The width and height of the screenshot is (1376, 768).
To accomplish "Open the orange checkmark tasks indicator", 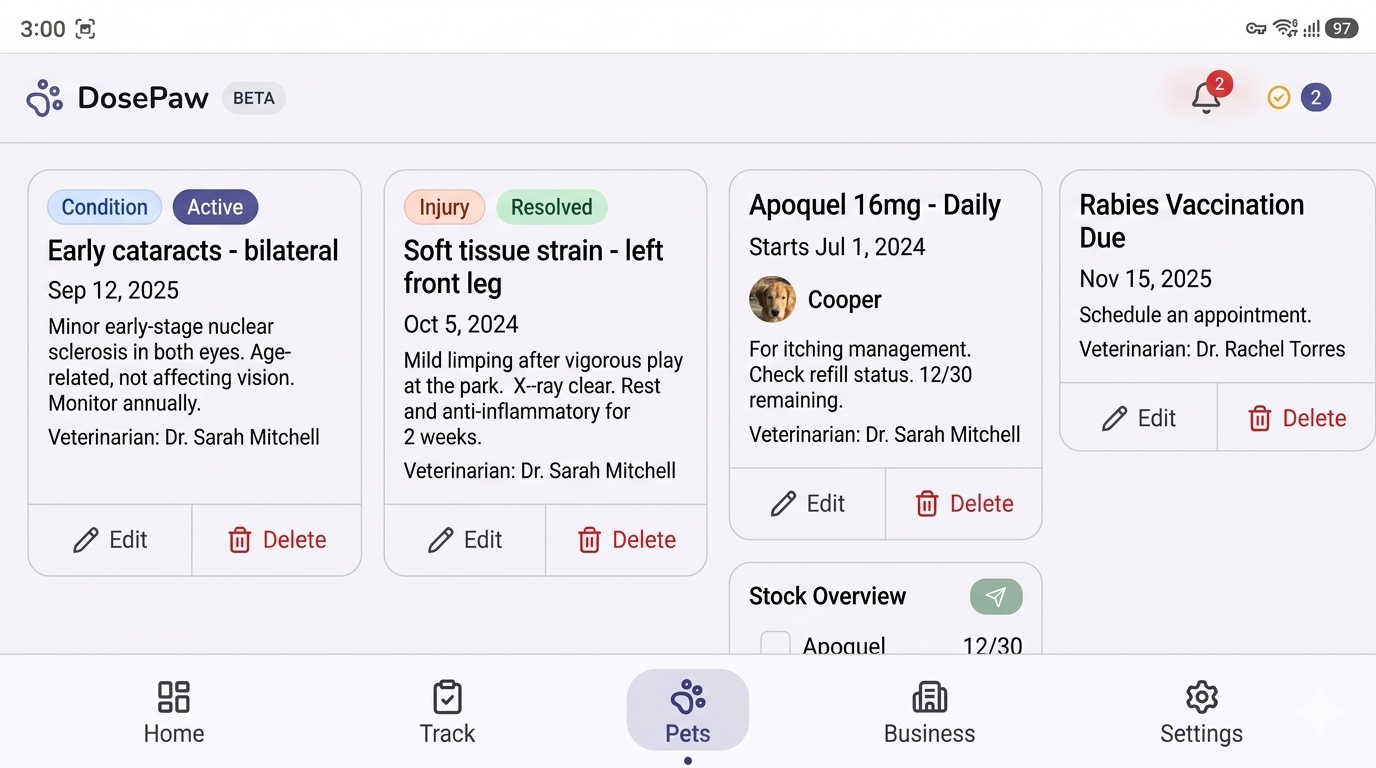I will 1279,98.
